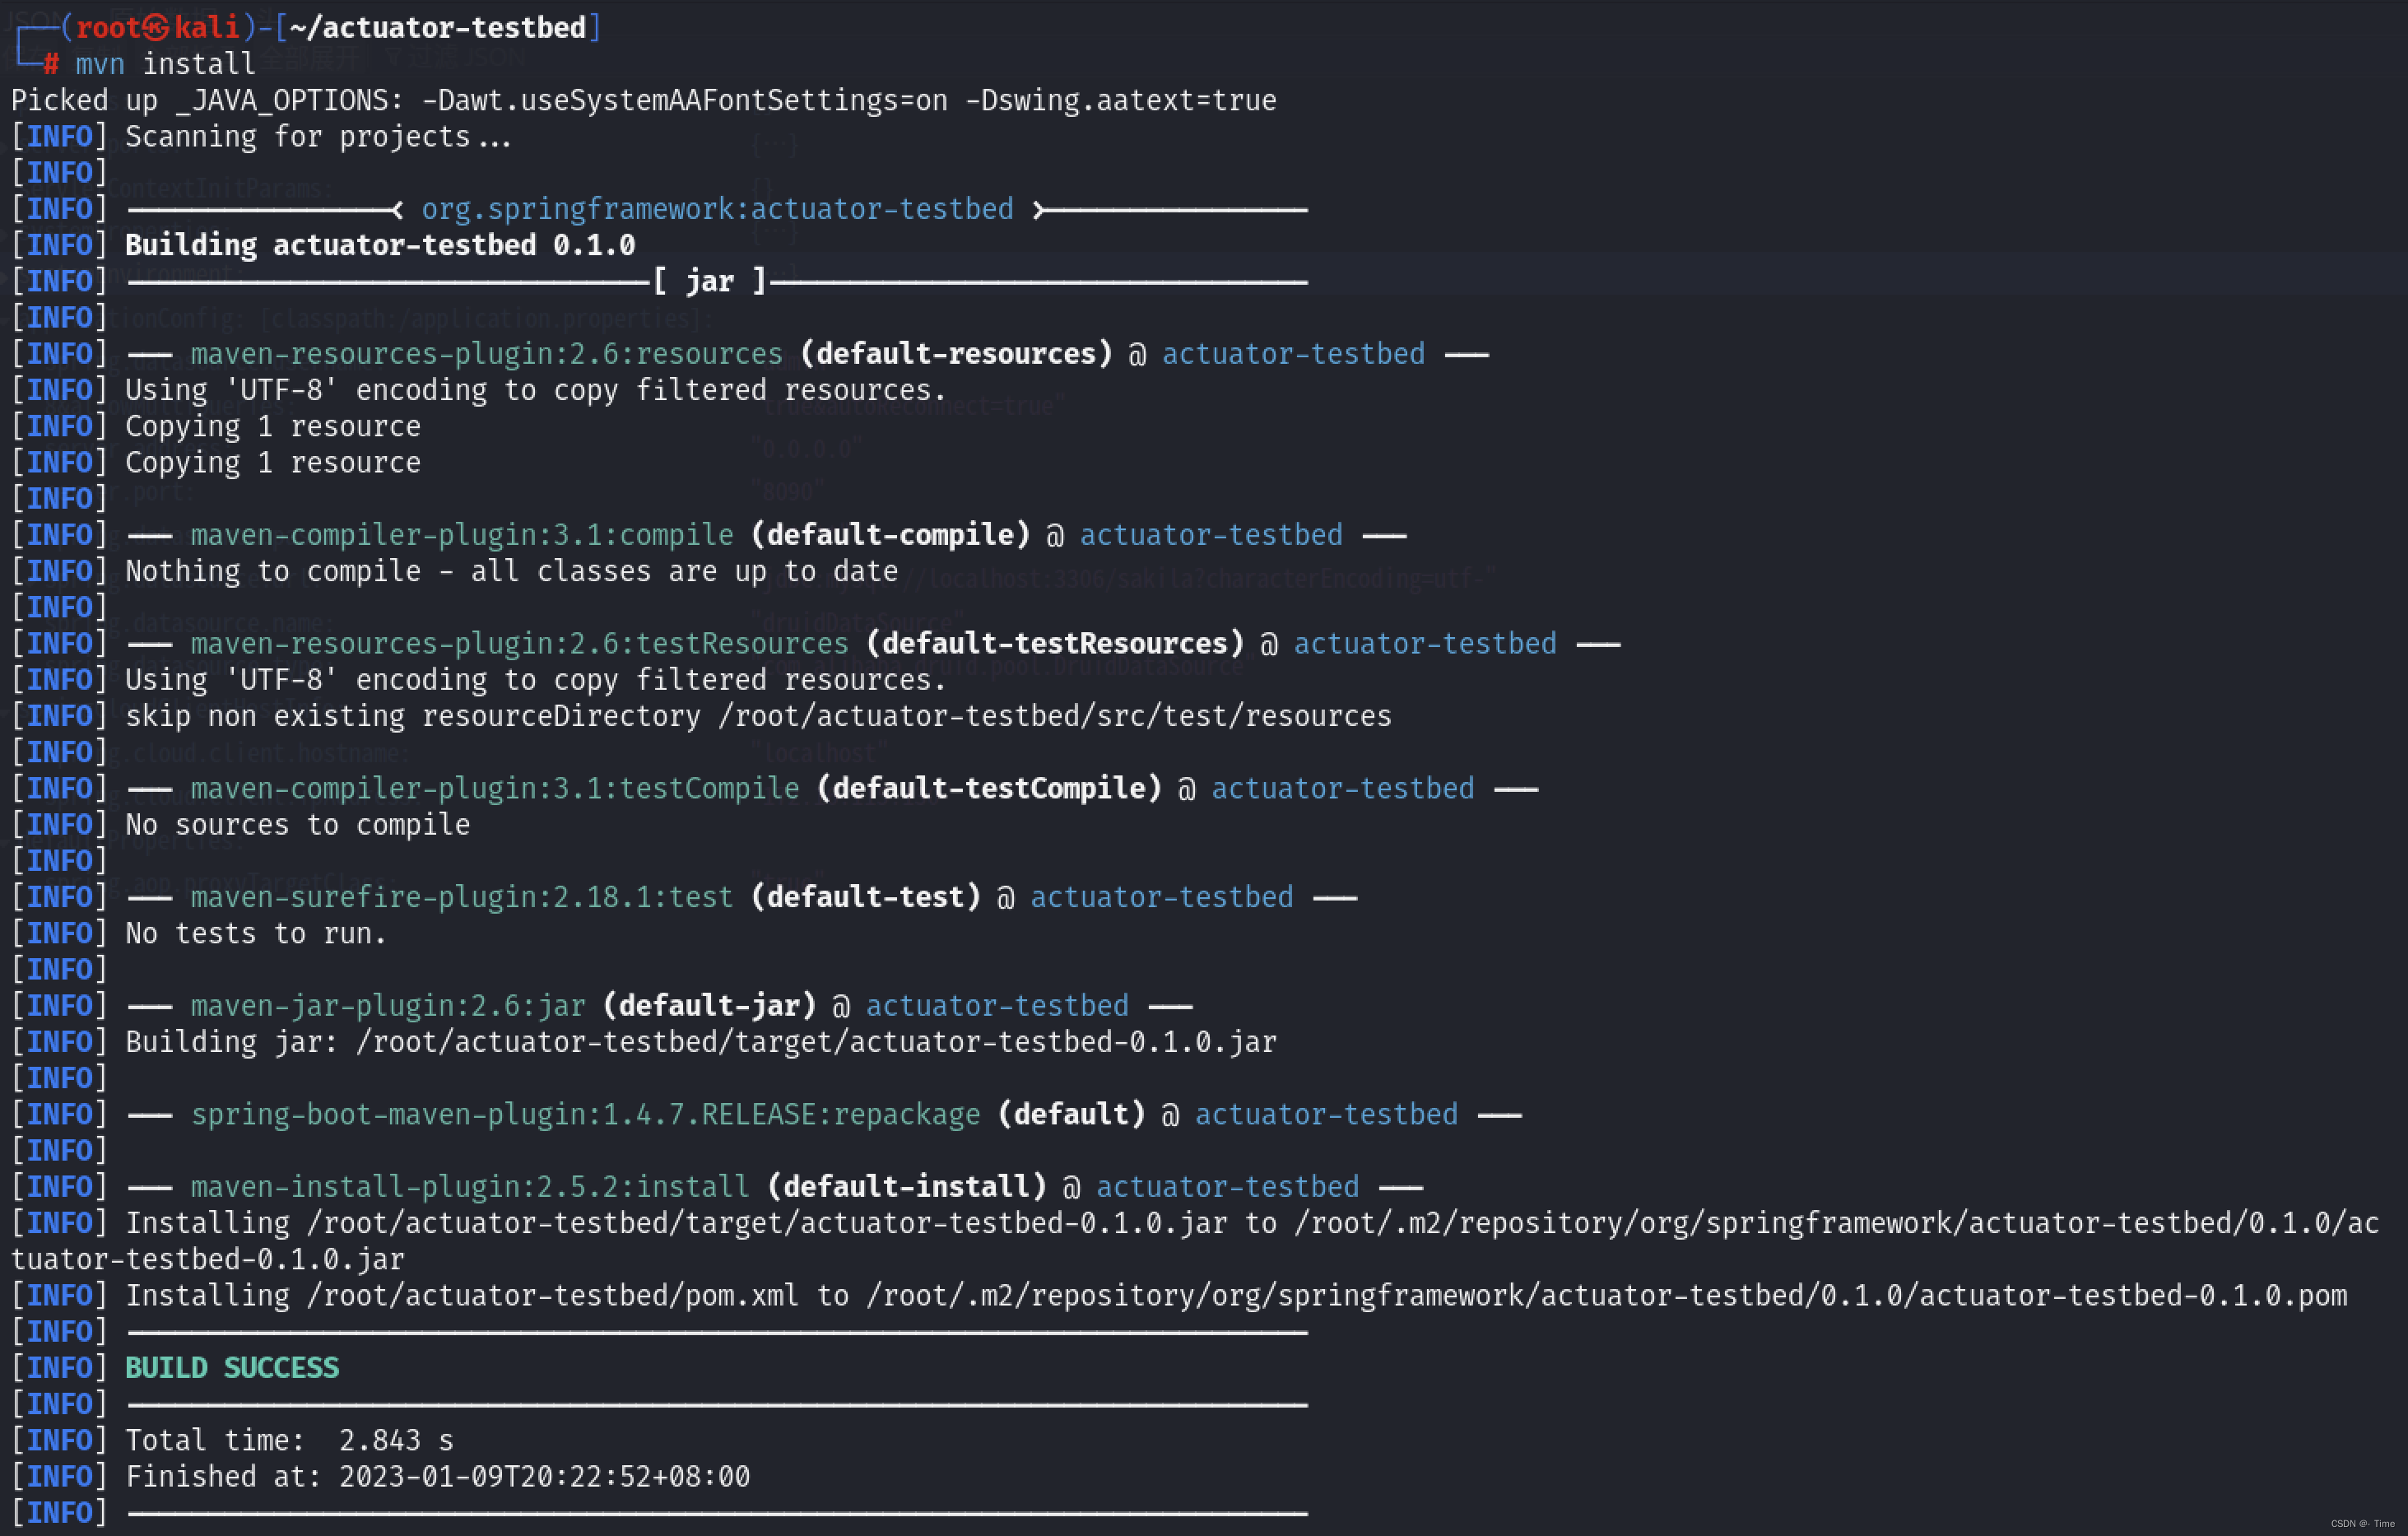Viewport: 2408px width, 1536px height.
Task: Click '(default-install)' execution label
Action: [907, 1186]
